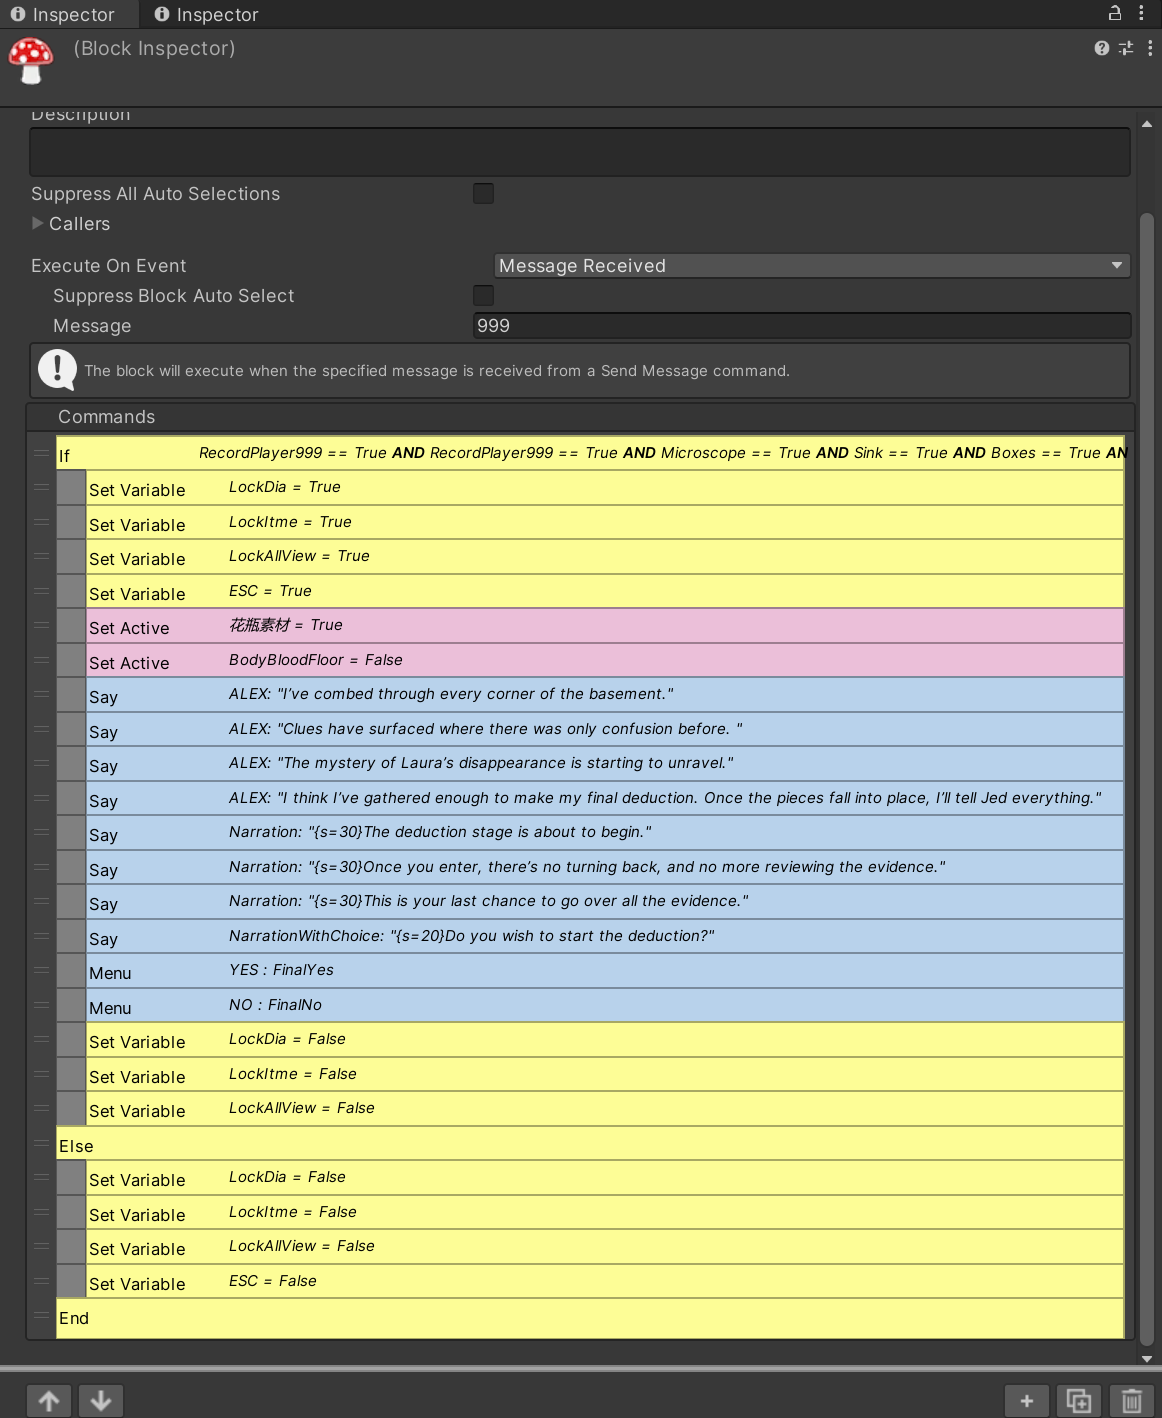Click the grey square beside ESC = True
Image resolution: width=1162 pixels, height=1418 pixels.
pyautogui.click(x=71, y=591)
